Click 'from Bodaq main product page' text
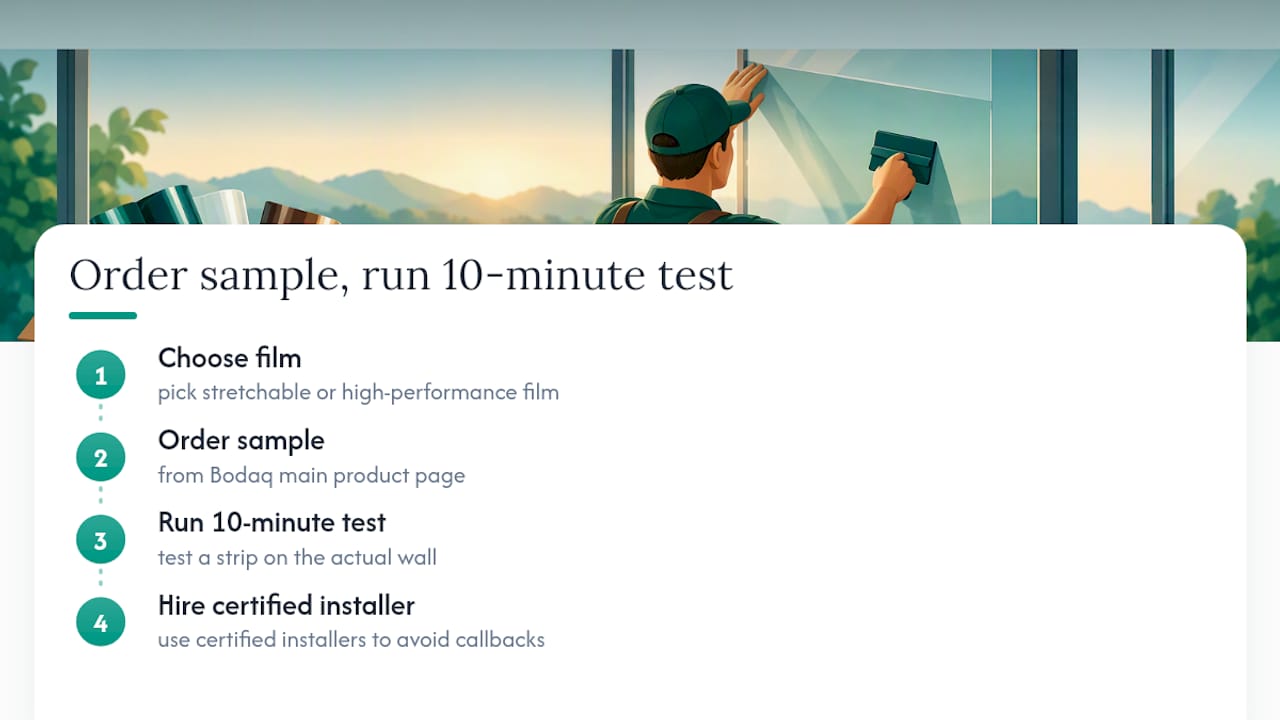The image size is (1280, 720). [311, 475]
